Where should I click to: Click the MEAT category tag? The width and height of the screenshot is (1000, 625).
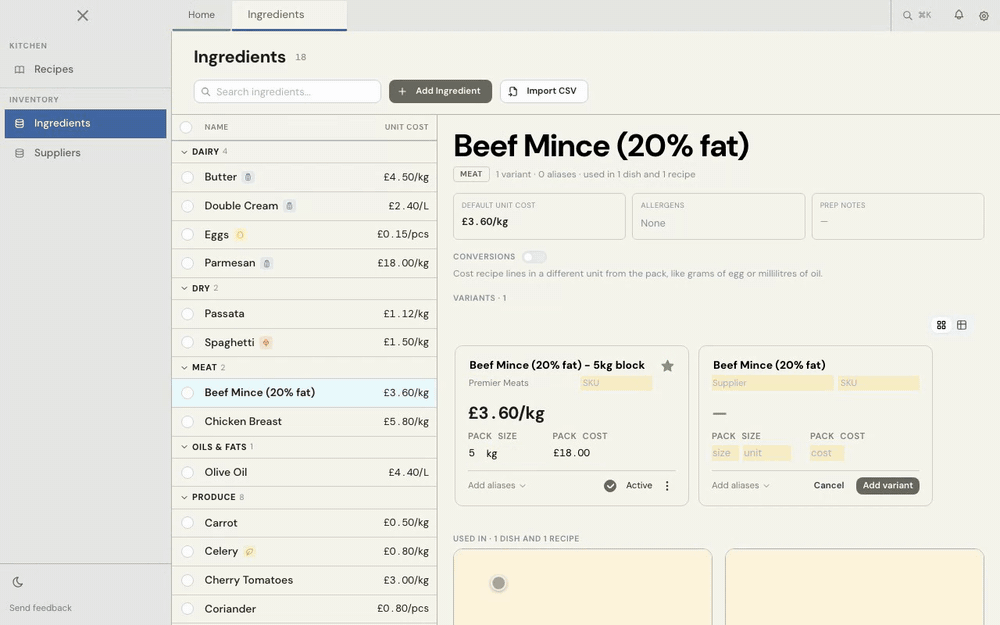(471, 174)
